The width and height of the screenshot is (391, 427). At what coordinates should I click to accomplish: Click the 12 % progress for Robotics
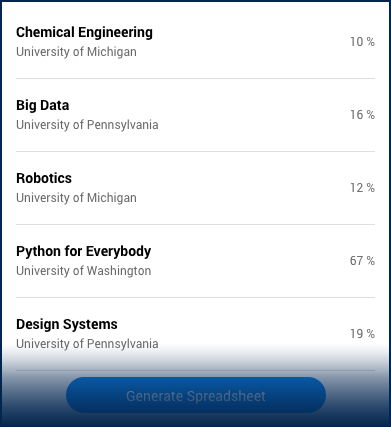362,188
